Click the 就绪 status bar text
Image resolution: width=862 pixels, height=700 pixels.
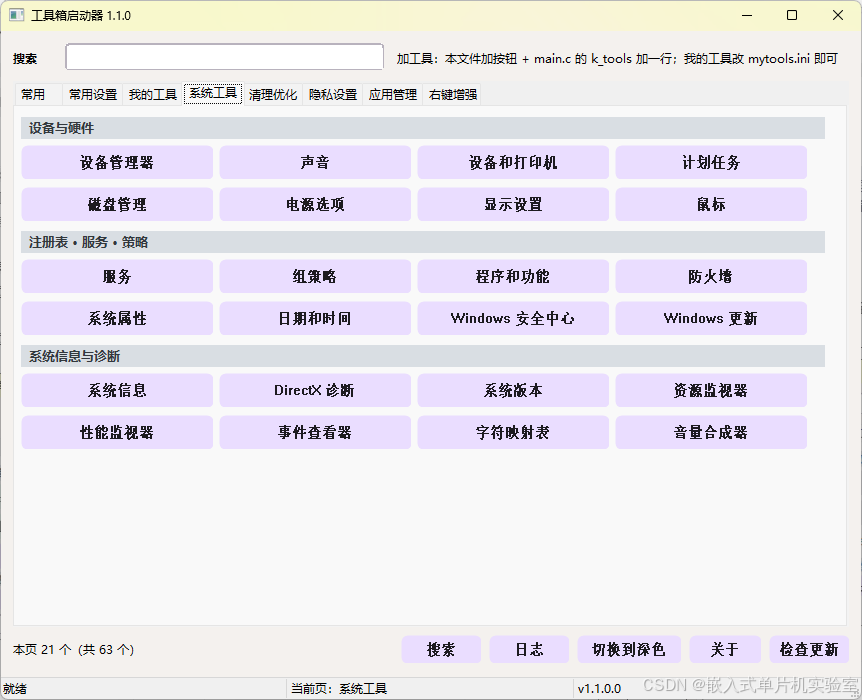pyautogui.click(x=15, y=689)
